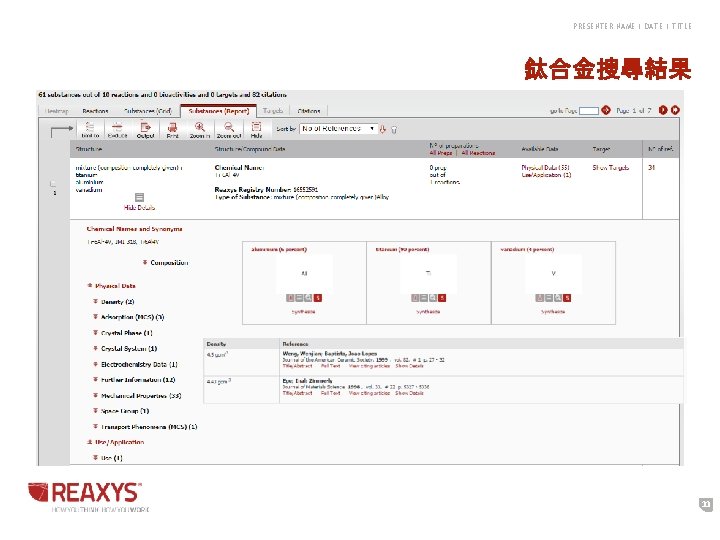Click Synthesis link under aluminum

click(x=304, y=311)
